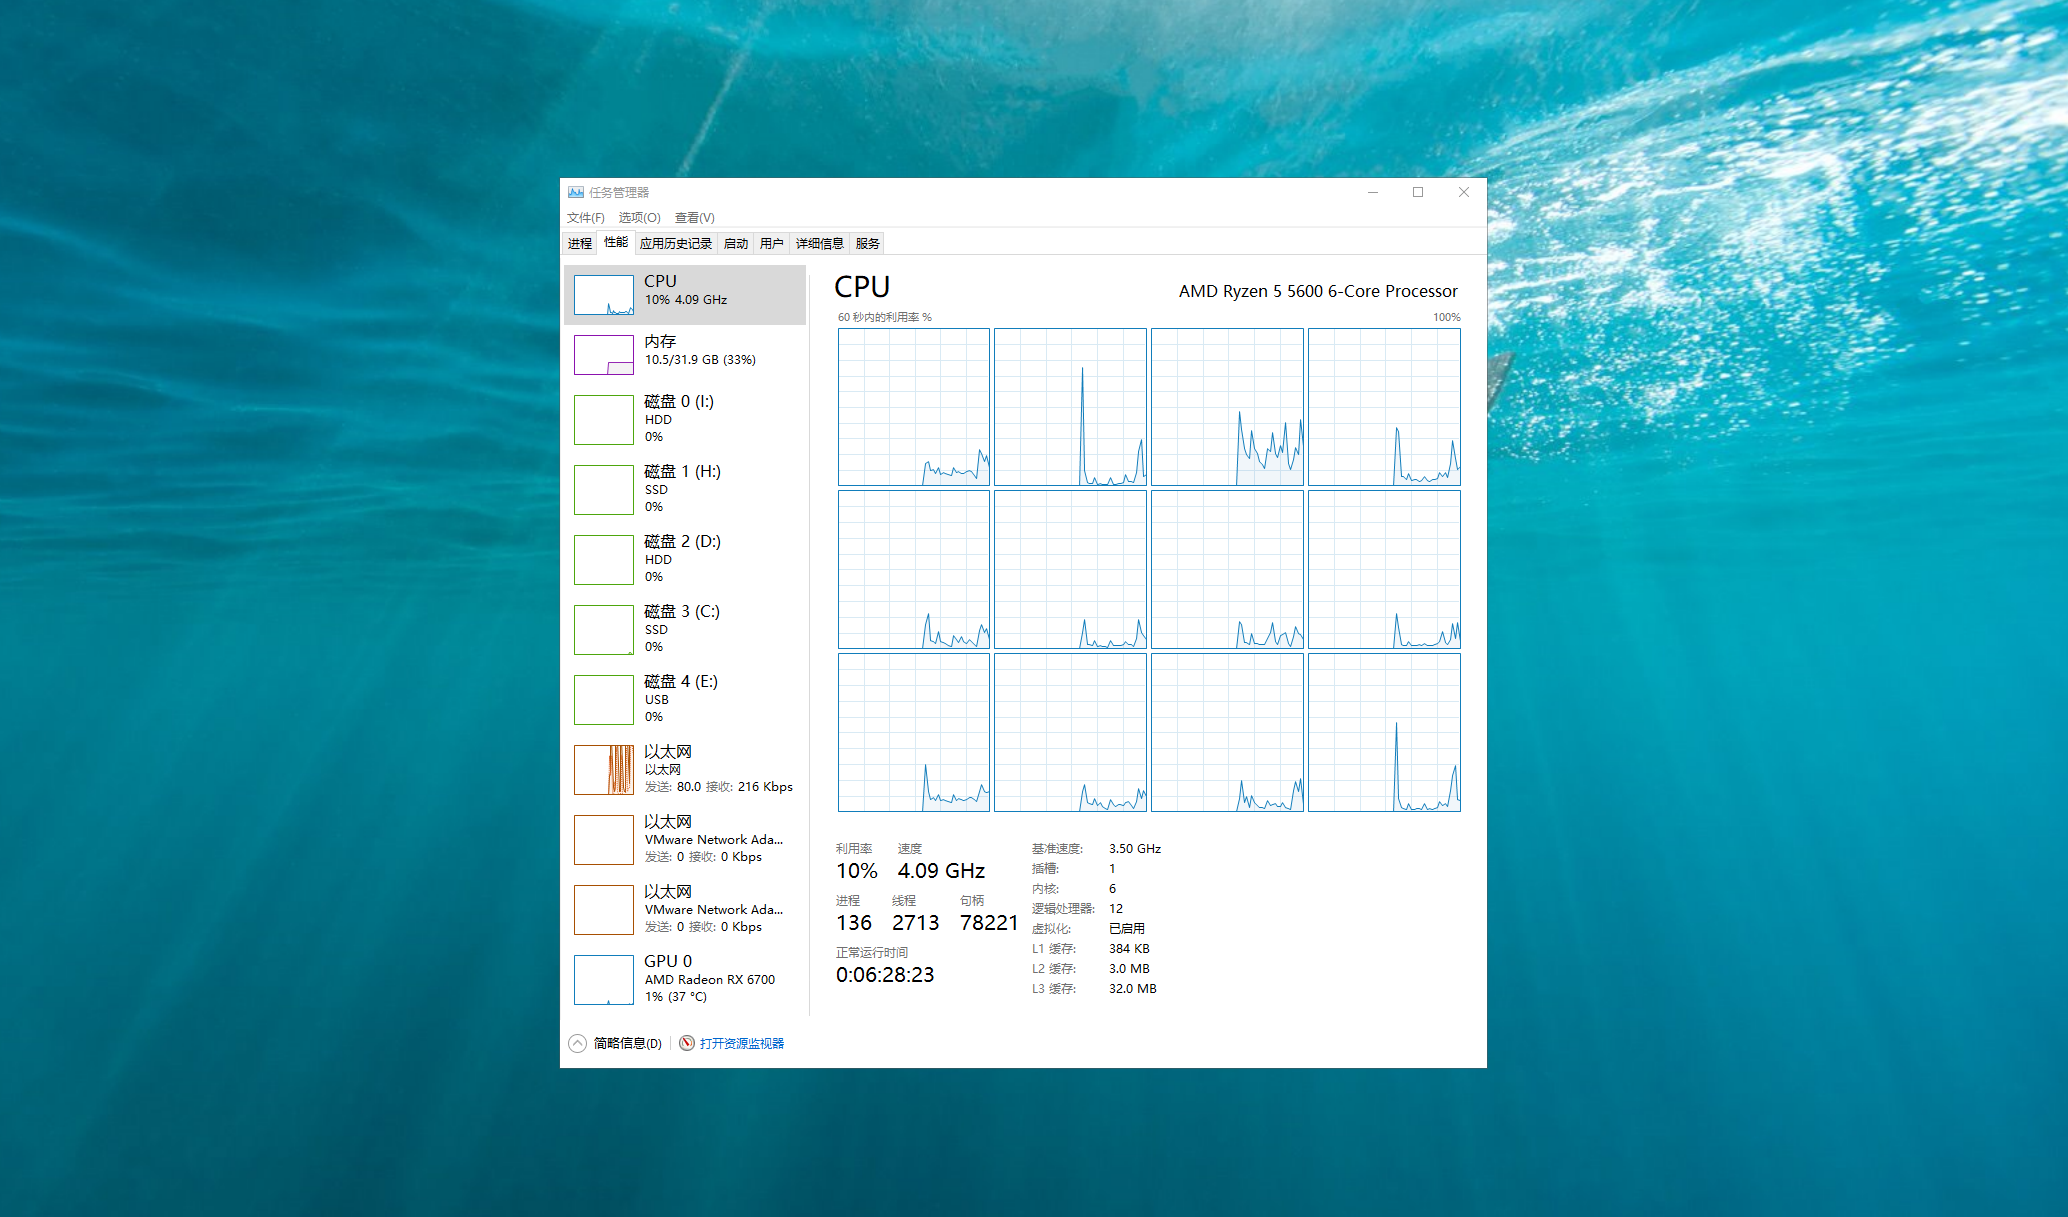Viewport: 2068px width, 1217px height.
Task: Expand the 查看(V) menu
Action: (694, 217)
